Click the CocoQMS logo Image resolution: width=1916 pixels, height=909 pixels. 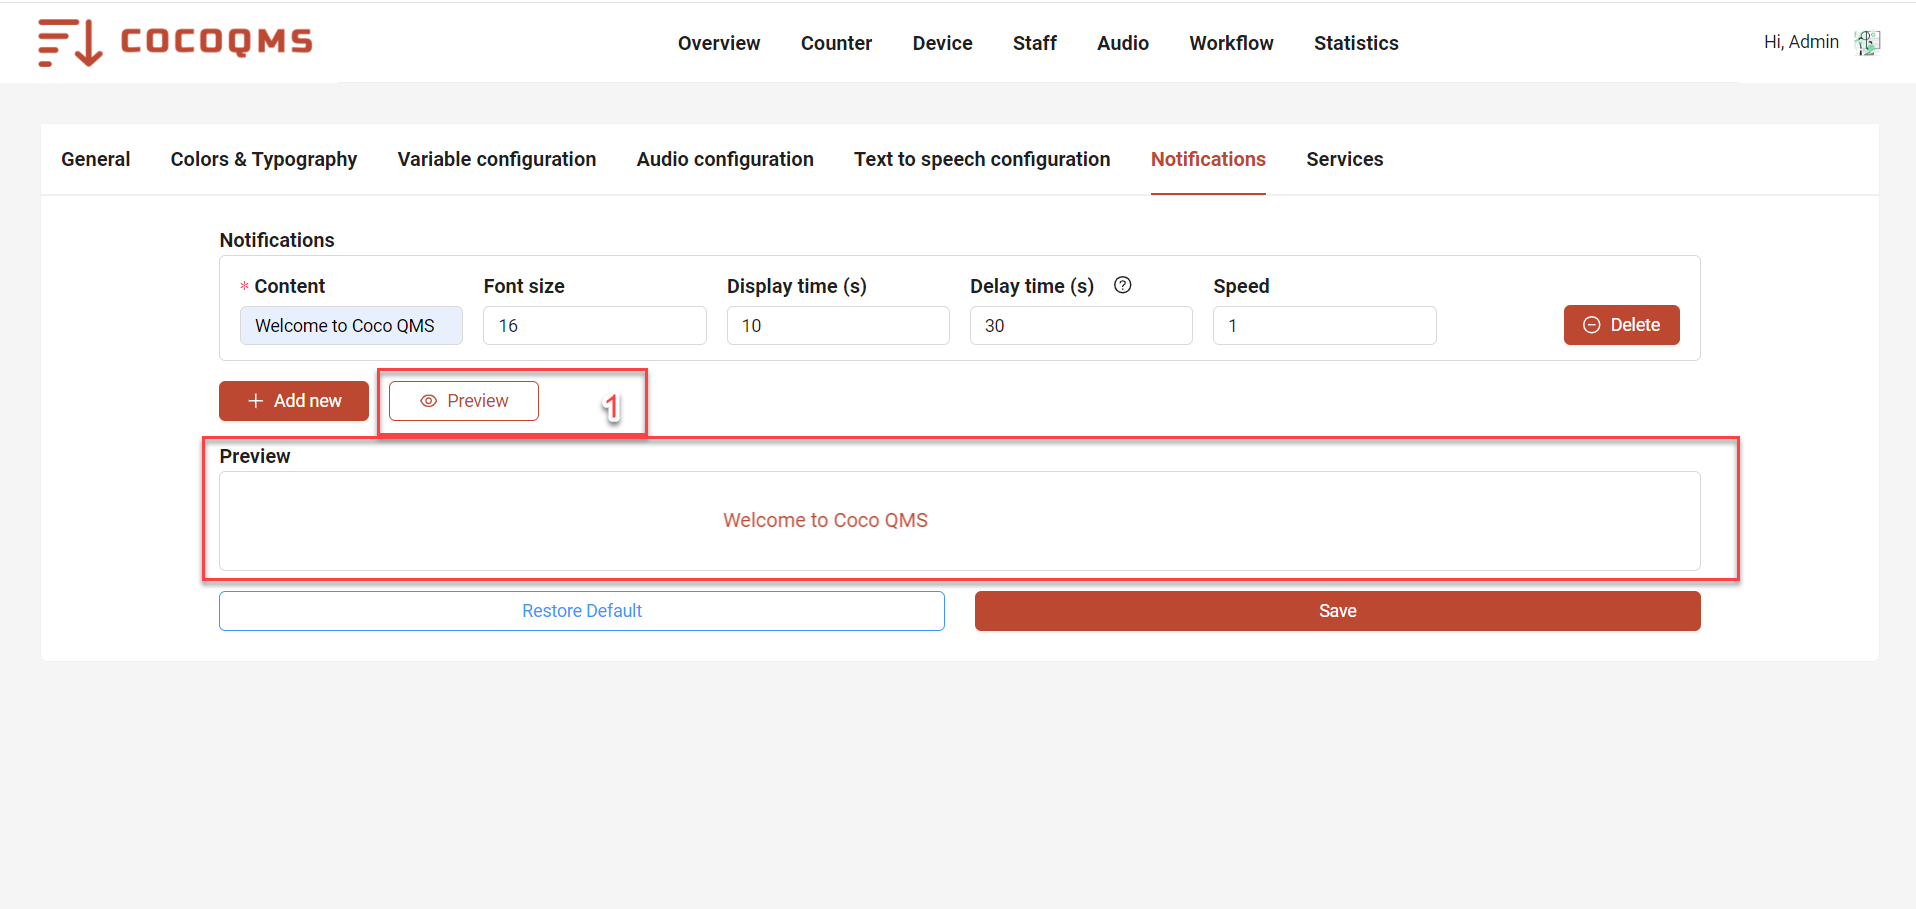(x=175, y=42)
